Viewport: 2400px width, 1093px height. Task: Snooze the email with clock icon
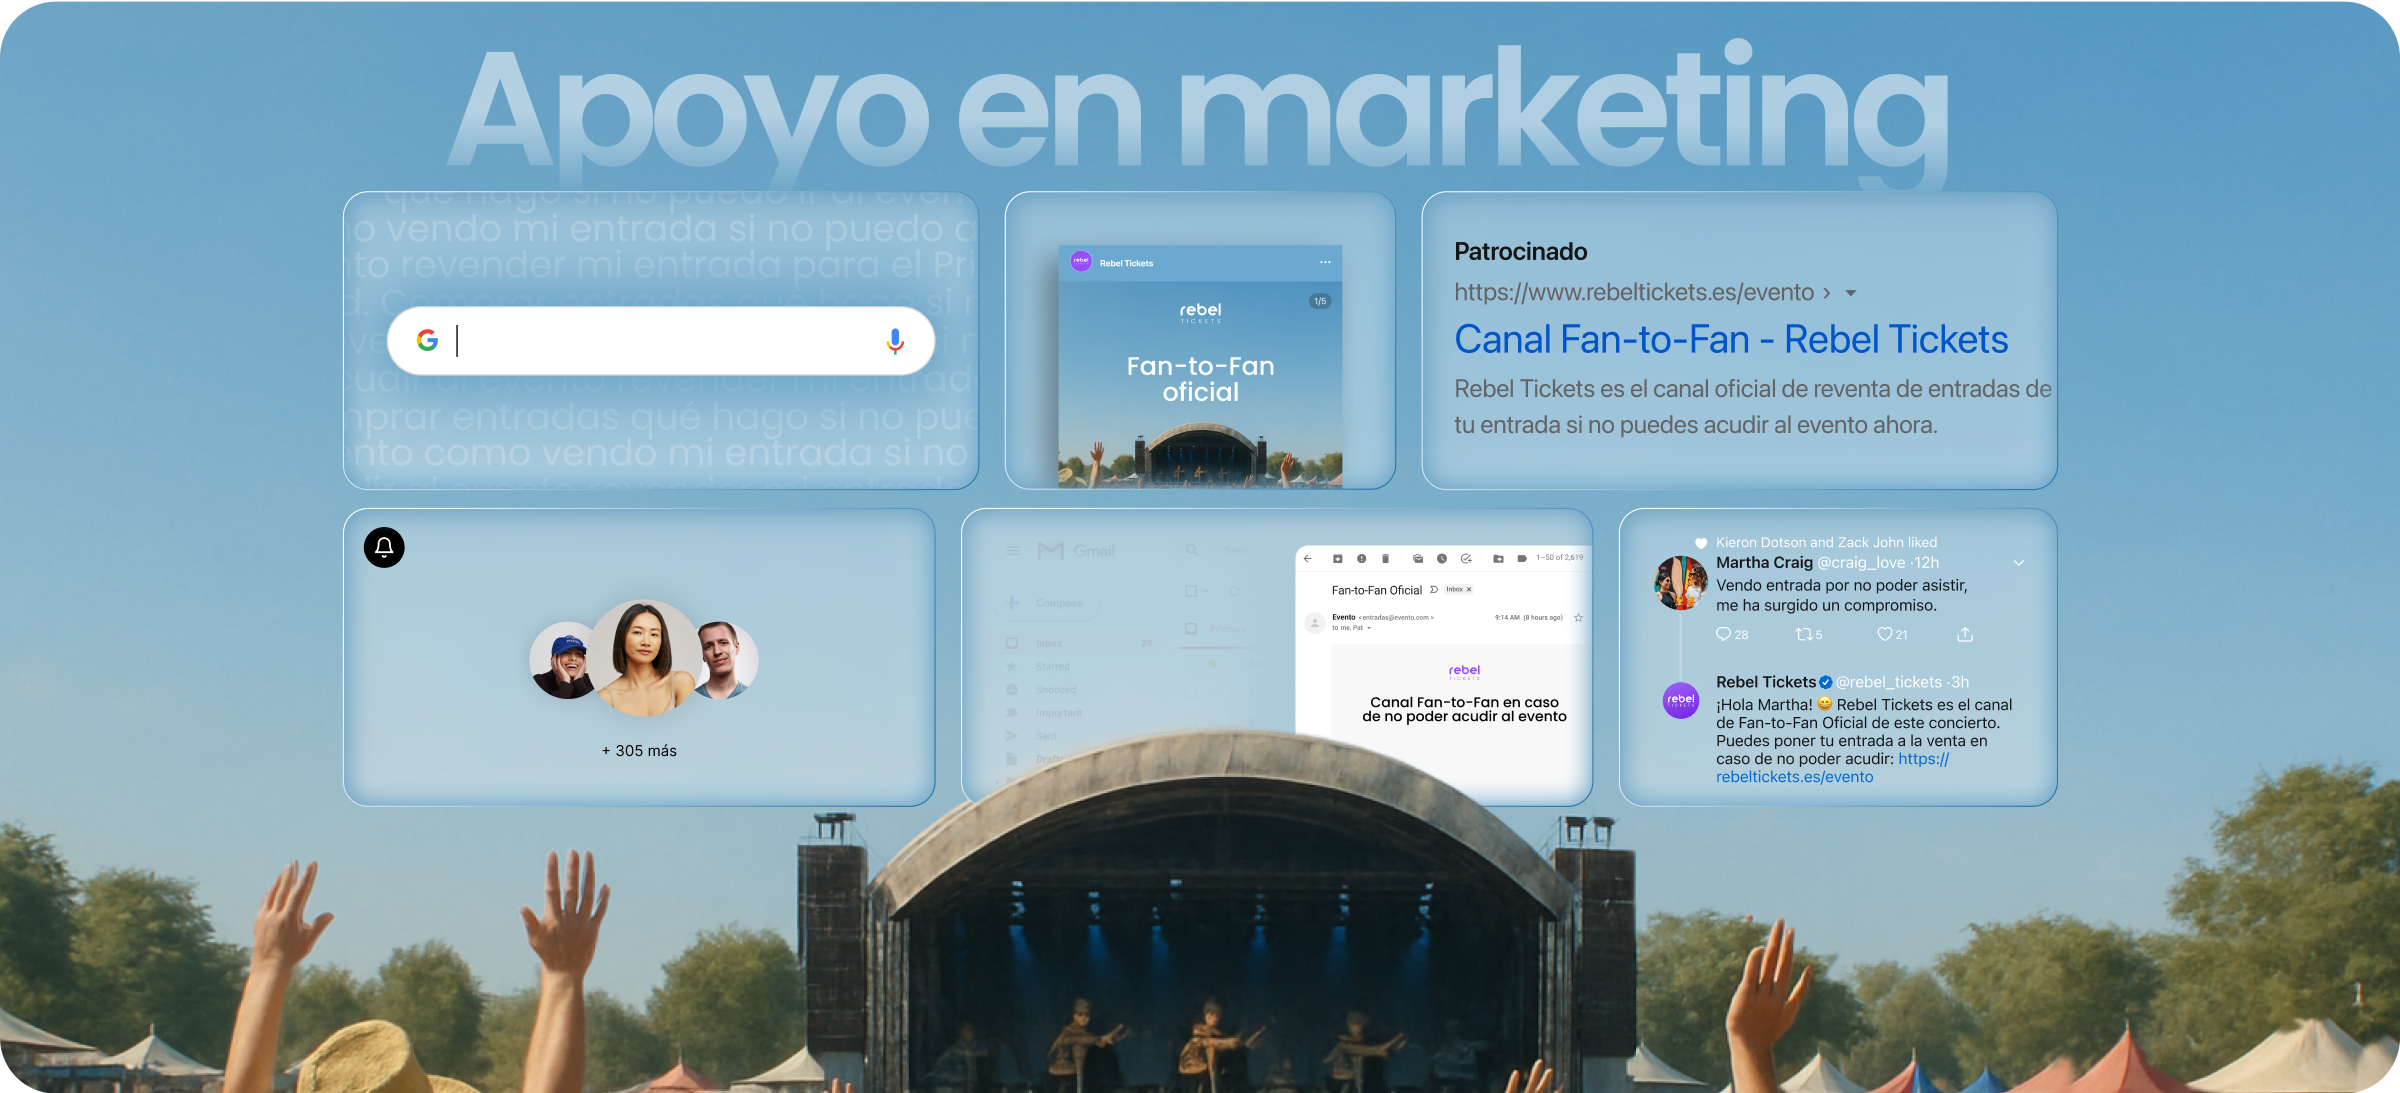1441,558
